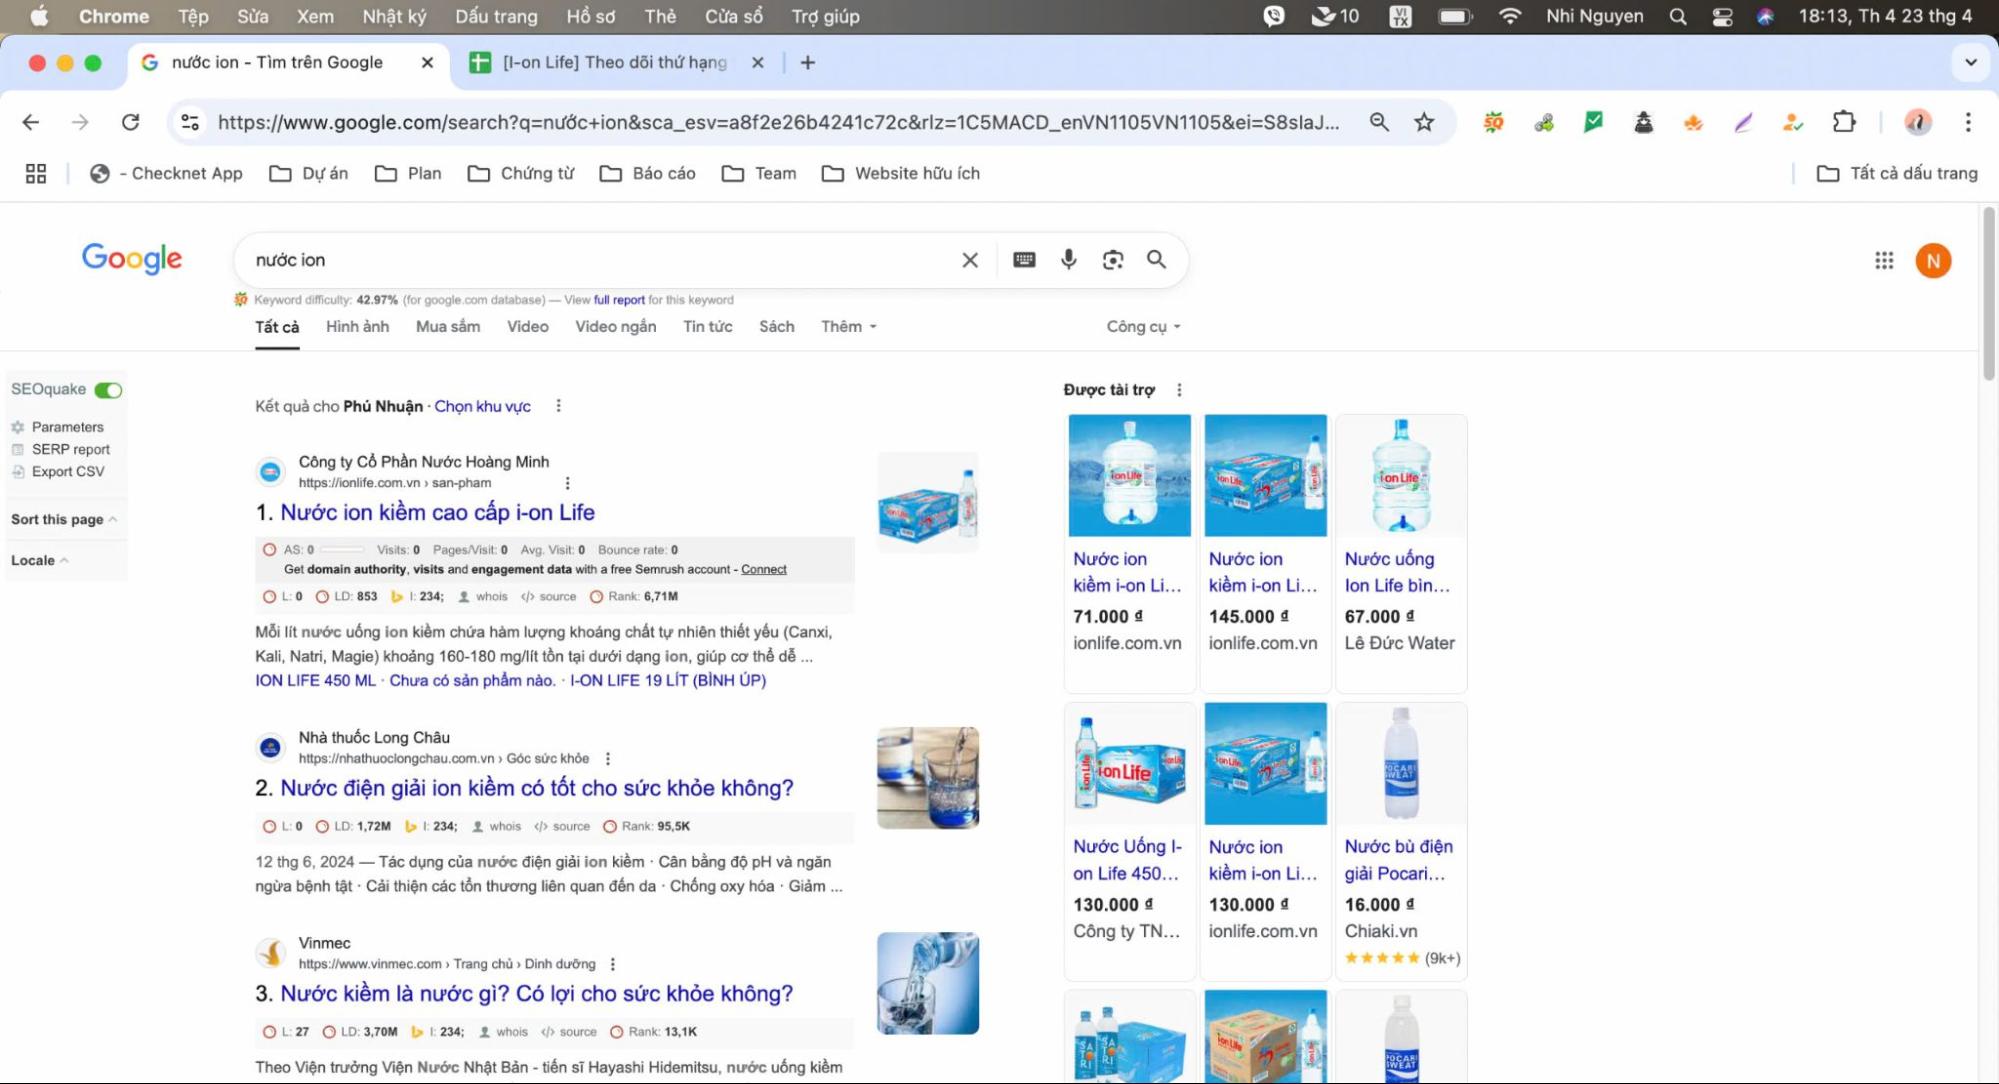Expand the tab search chevron
This screenshot has height=1084, width=1999.
pyautogui.click(x=1970, y=62)
